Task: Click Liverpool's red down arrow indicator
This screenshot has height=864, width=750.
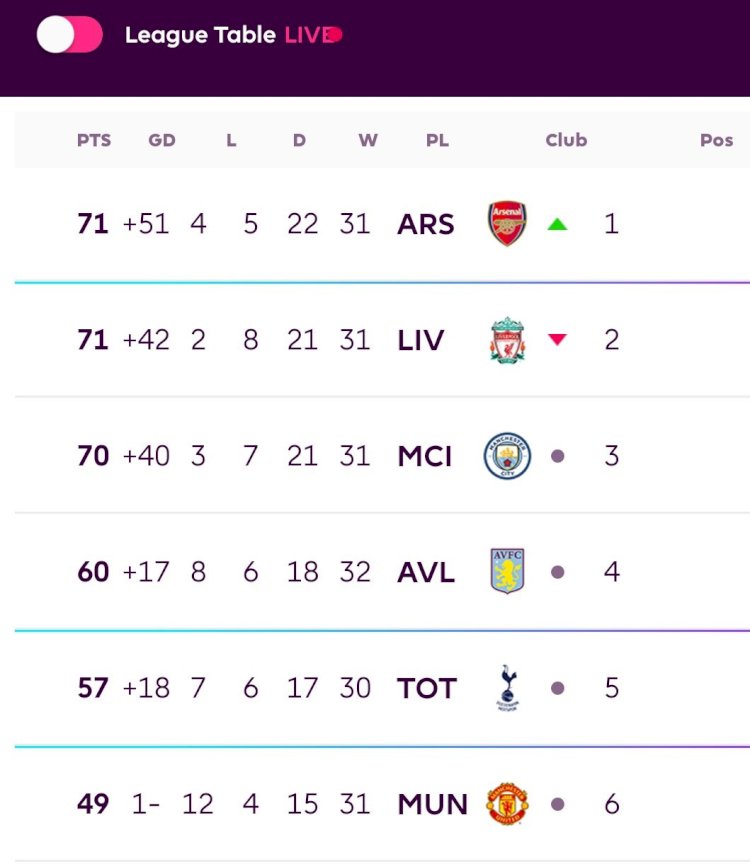Action: click(x=557, y=339)
